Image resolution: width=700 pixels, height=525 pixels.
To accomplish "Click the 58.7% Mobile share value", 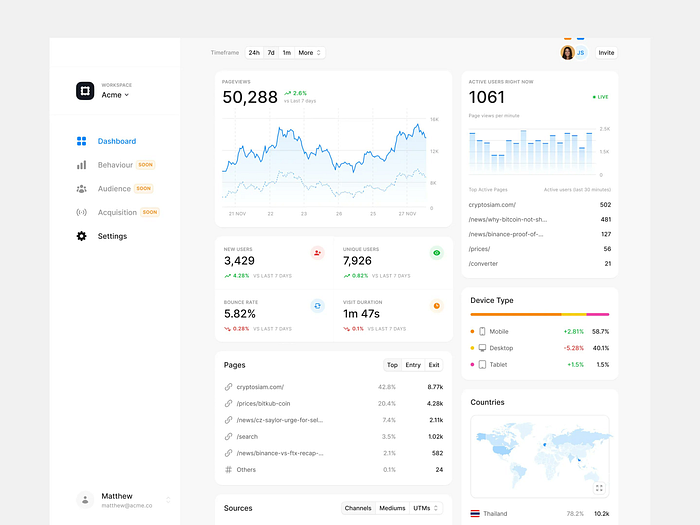I will tap(600, 331).
